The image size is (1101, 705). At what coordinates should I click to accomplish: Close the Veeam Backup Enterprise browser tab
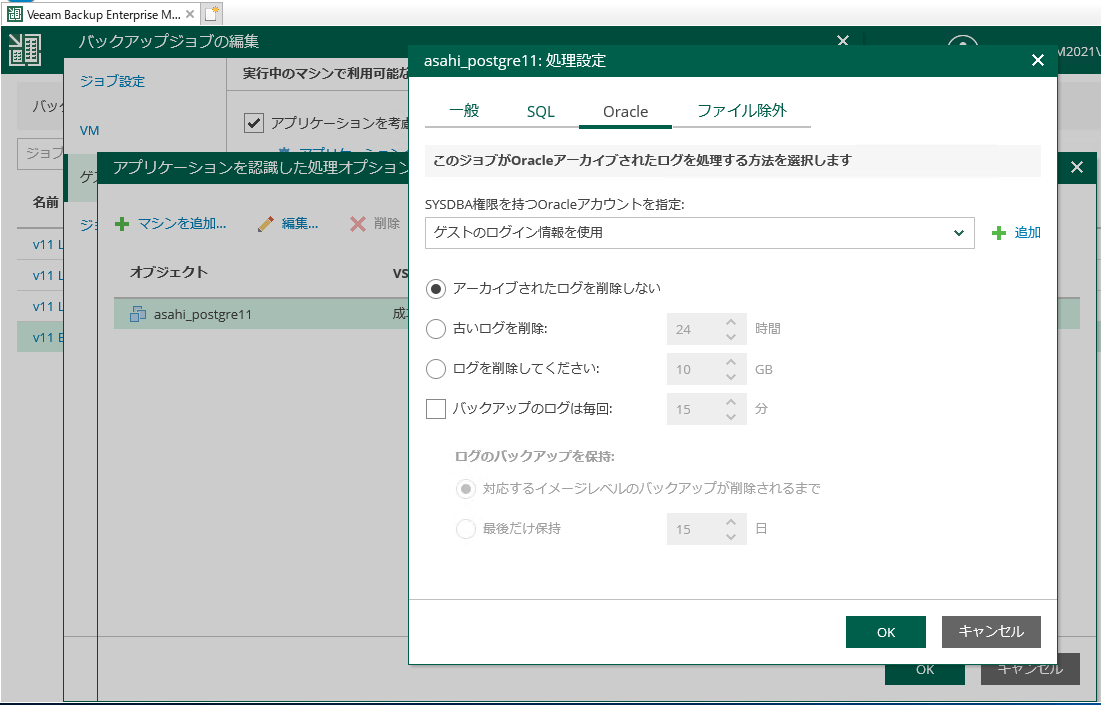(190, 14)
